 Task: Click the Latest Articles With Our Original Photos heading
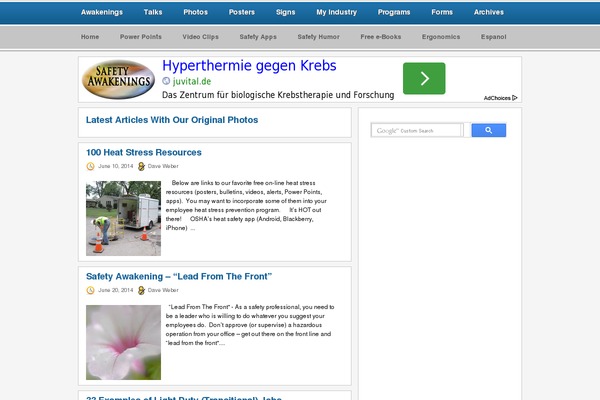172,120
